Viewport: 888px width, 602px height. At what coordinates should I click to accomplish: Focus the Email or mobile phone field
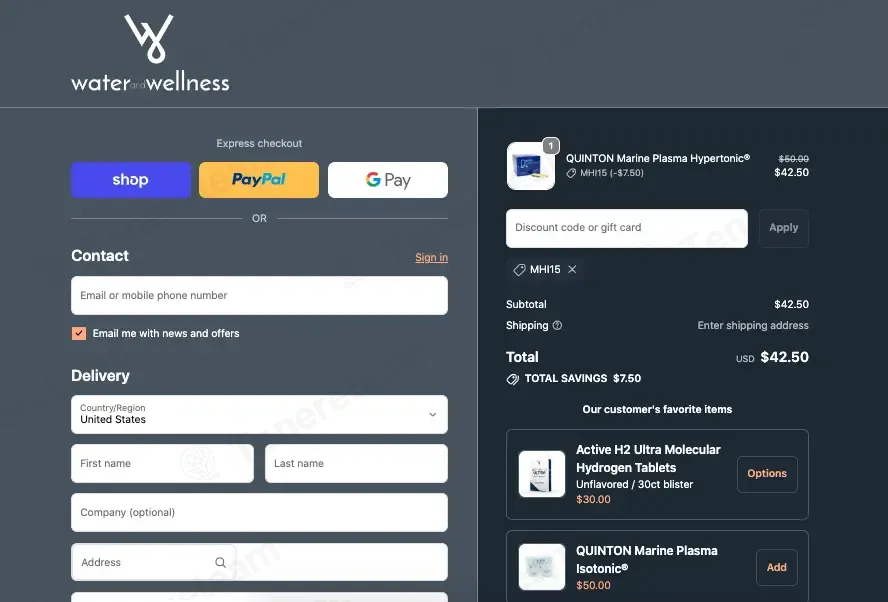pos(259,296)
